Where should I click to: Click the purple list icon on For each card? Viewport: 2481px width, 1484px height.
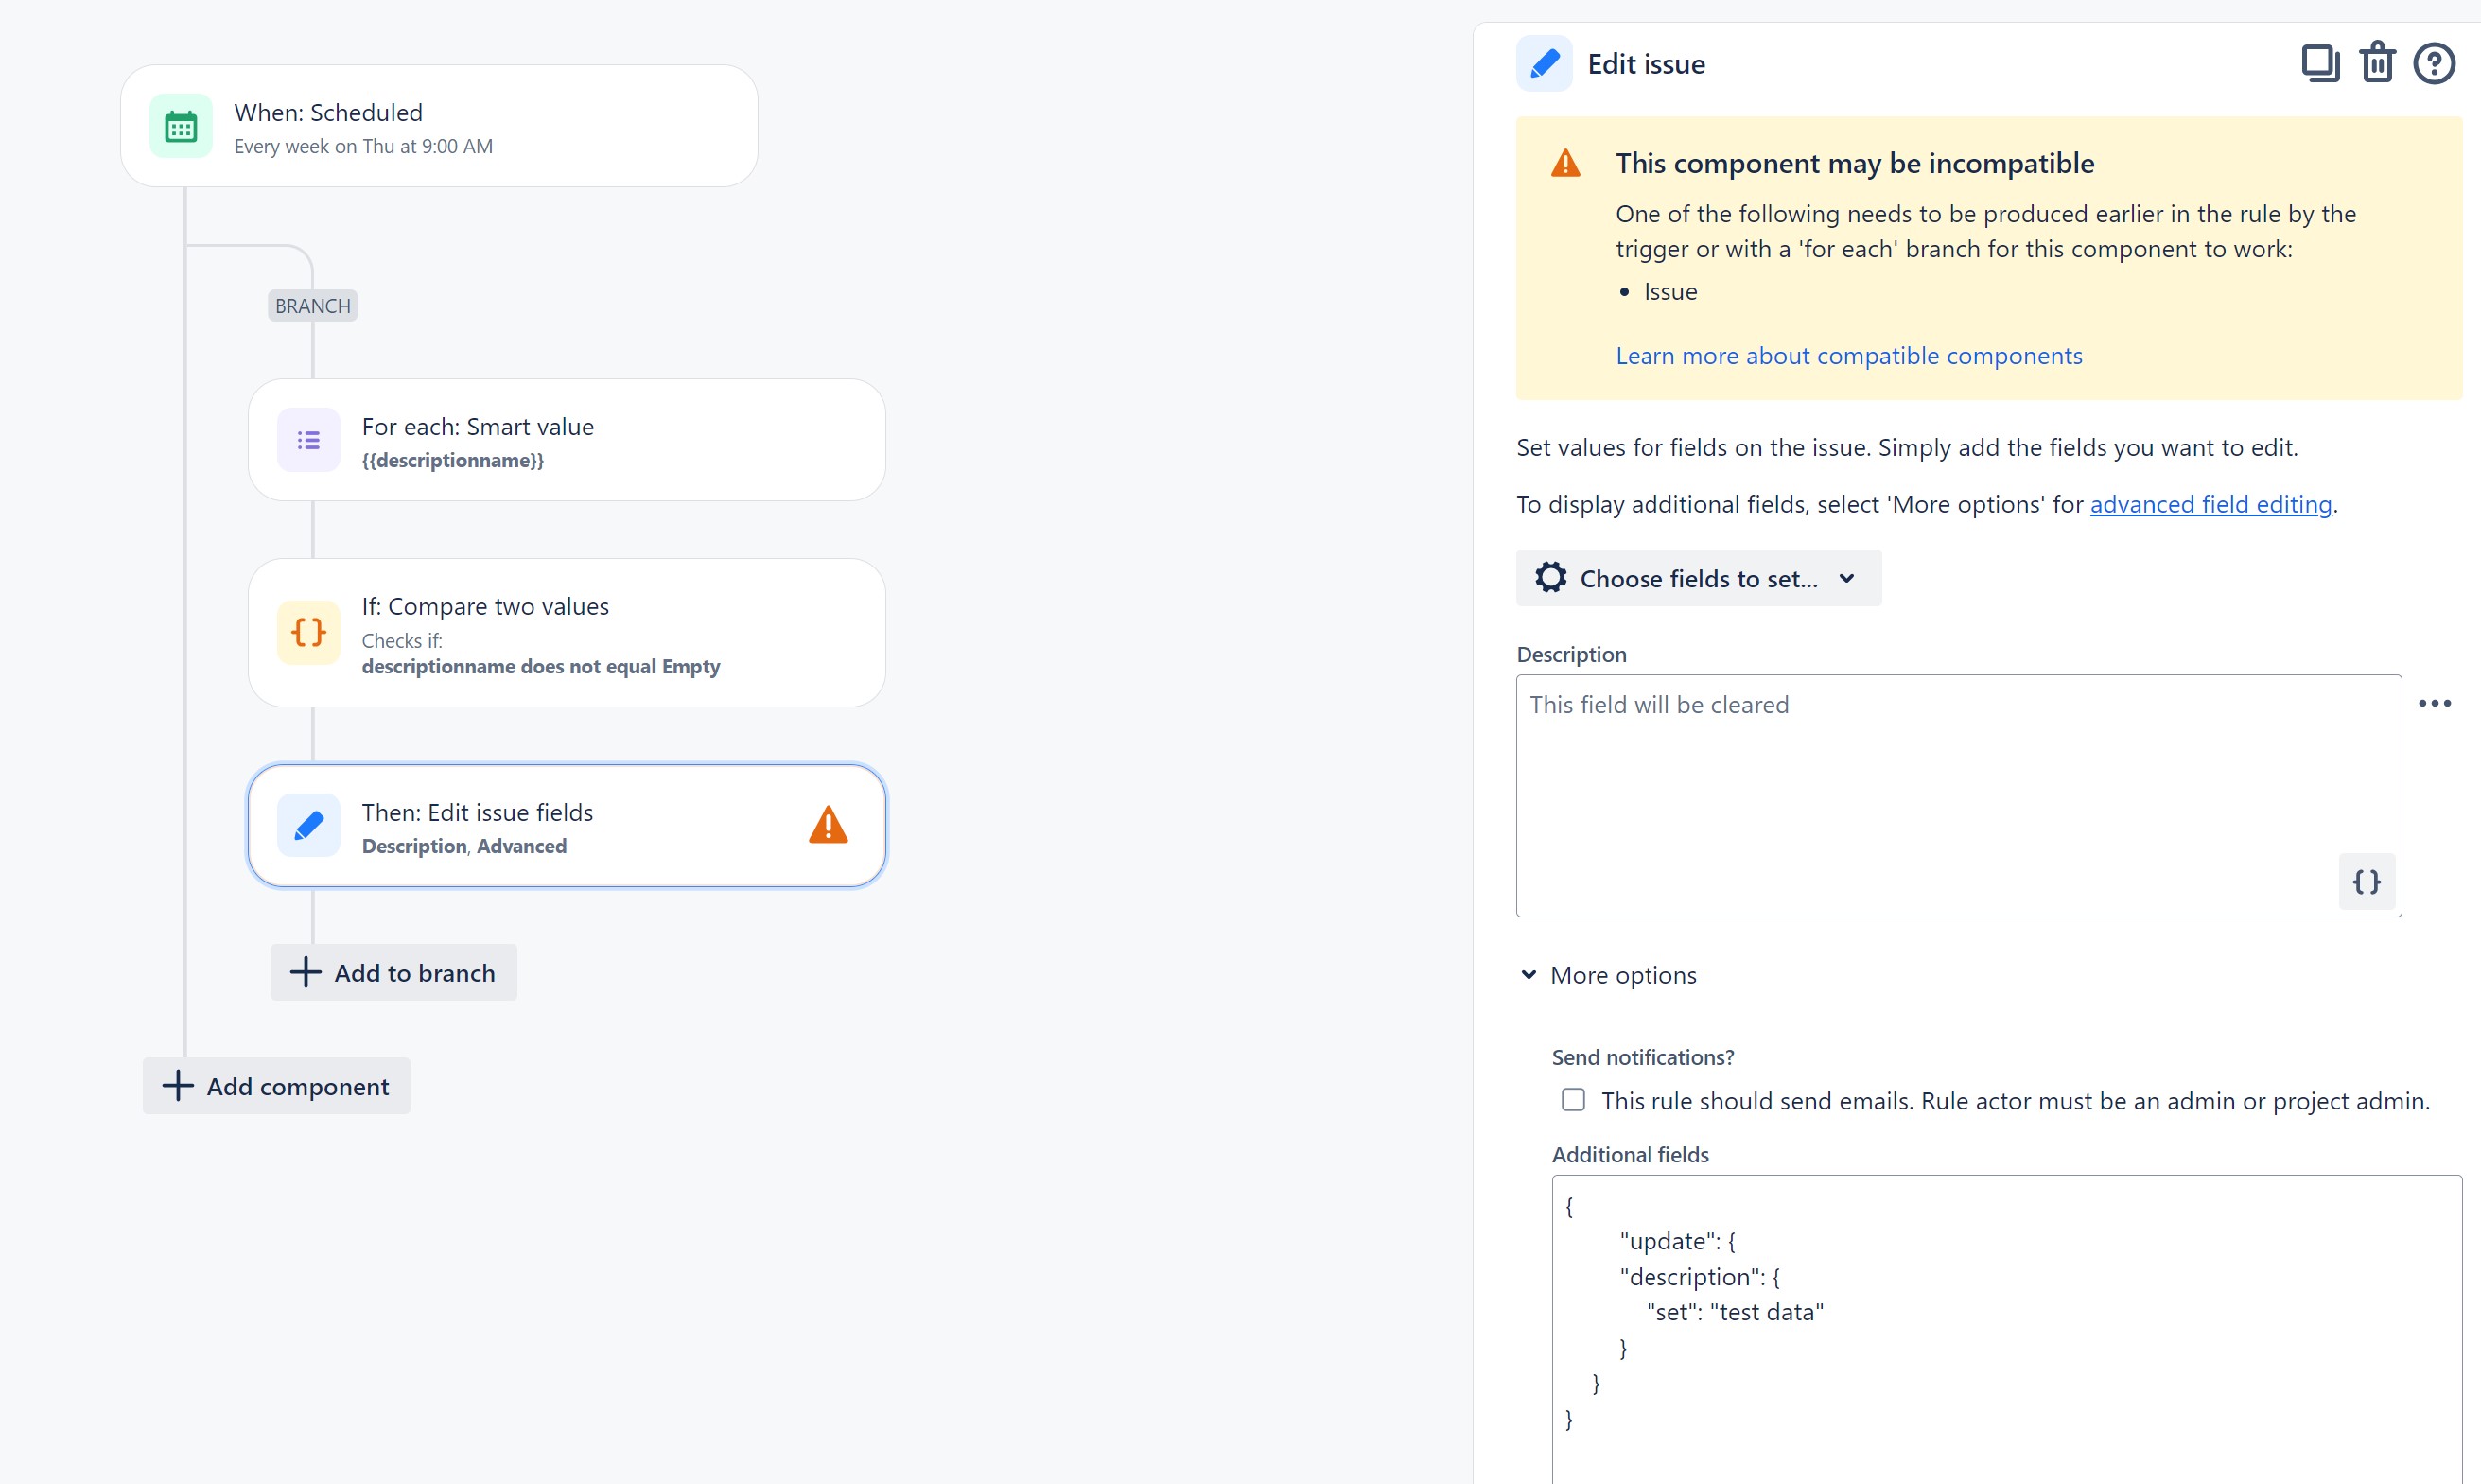click(x=309, y=440)
